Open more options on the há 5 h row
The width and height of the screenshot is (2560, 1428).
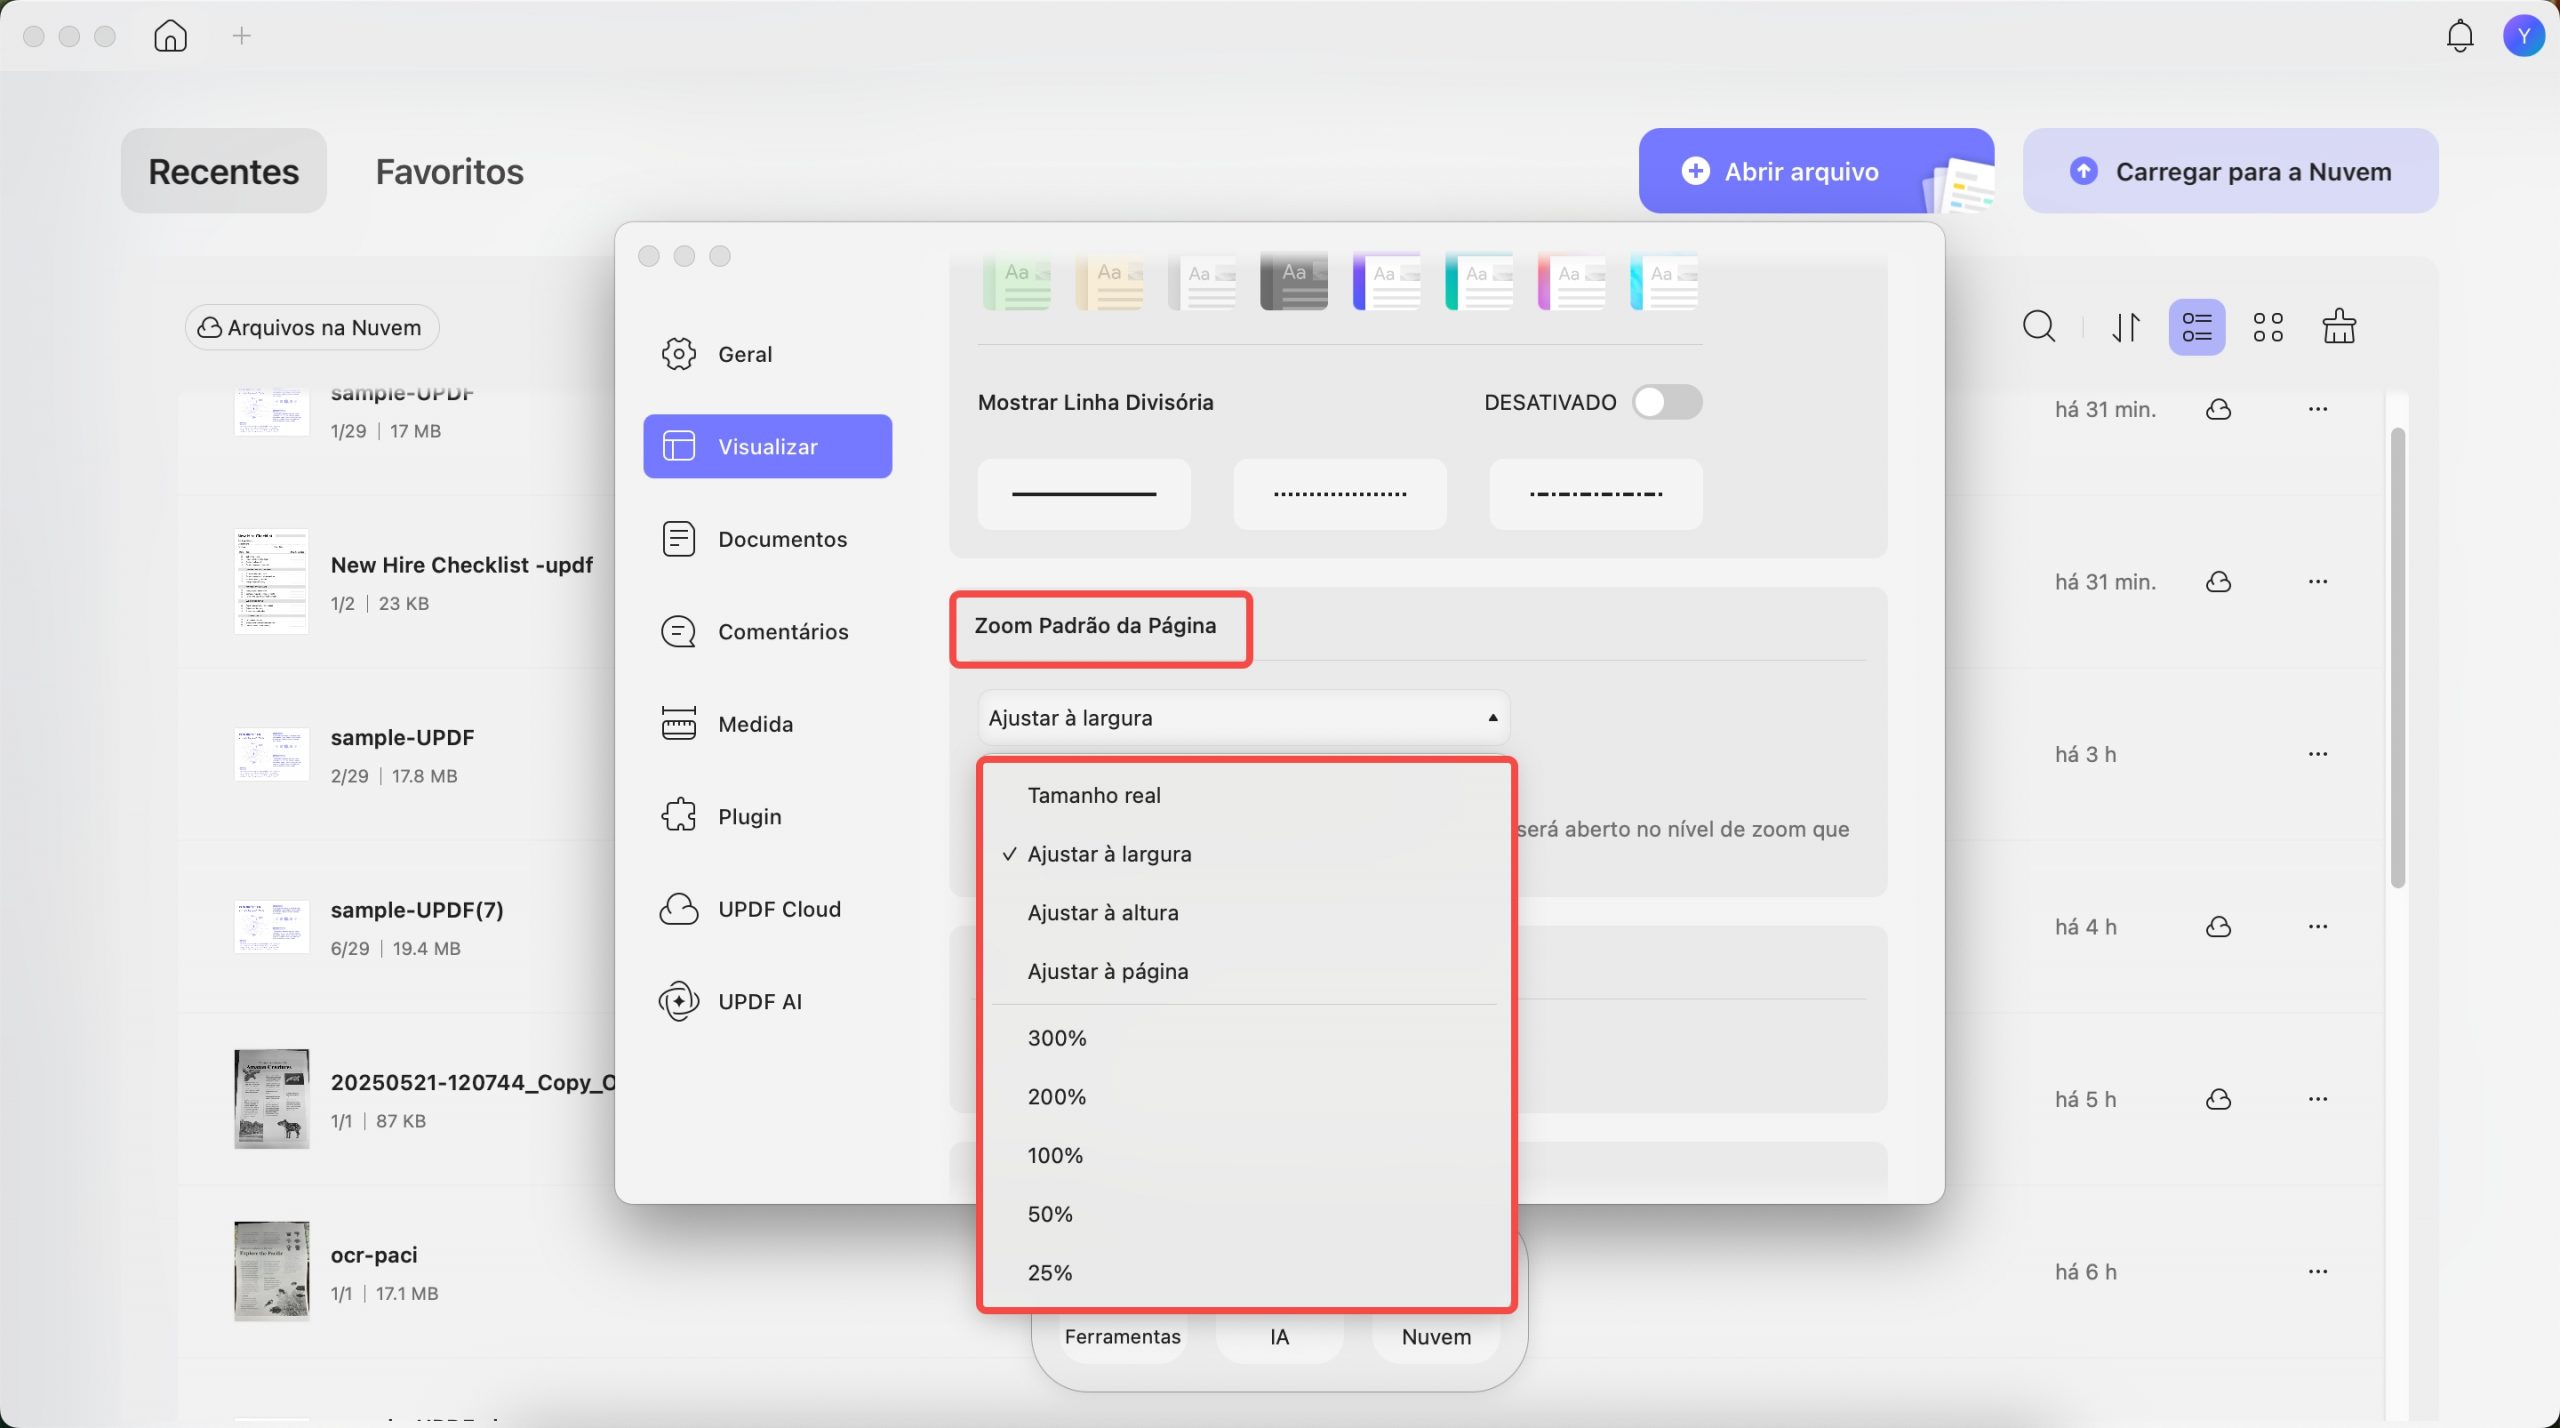click(x=2318, y=1100)
